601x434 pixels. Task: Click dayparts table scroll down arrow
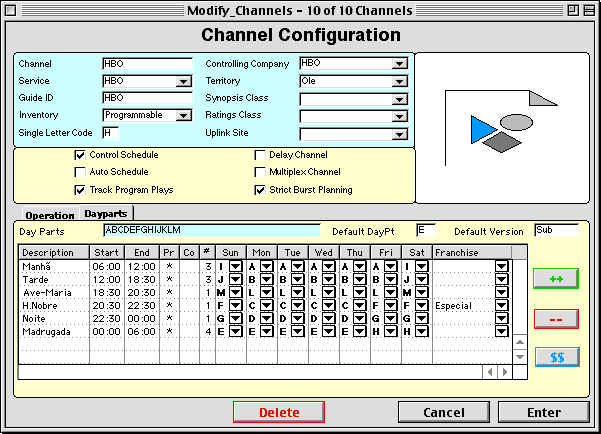520,357
